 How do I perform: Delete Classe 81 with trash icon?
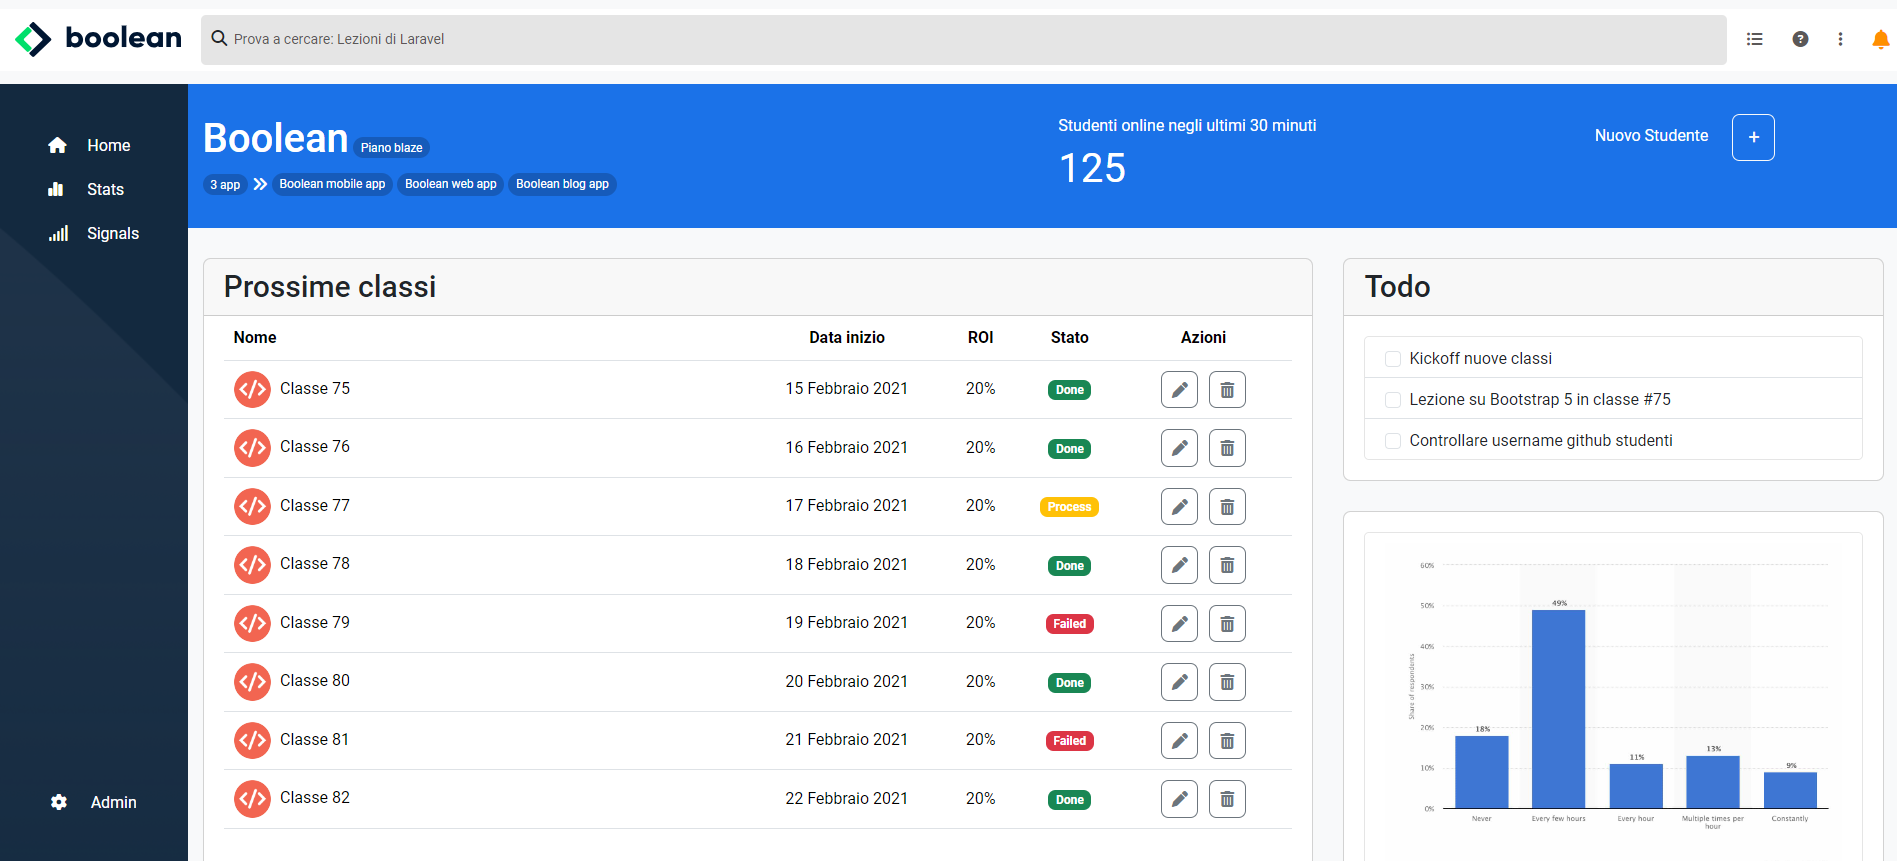click(1227, 741)
